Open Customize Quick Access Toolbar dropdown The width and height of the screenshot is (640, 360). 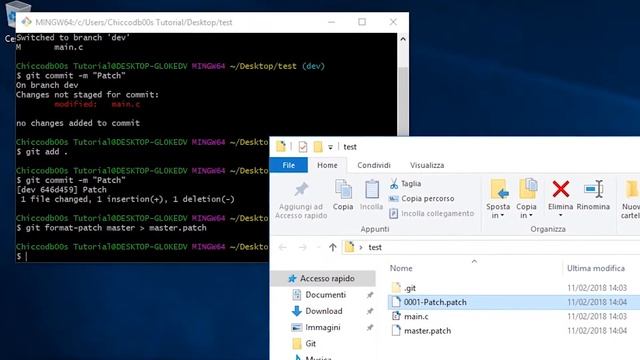330,147
